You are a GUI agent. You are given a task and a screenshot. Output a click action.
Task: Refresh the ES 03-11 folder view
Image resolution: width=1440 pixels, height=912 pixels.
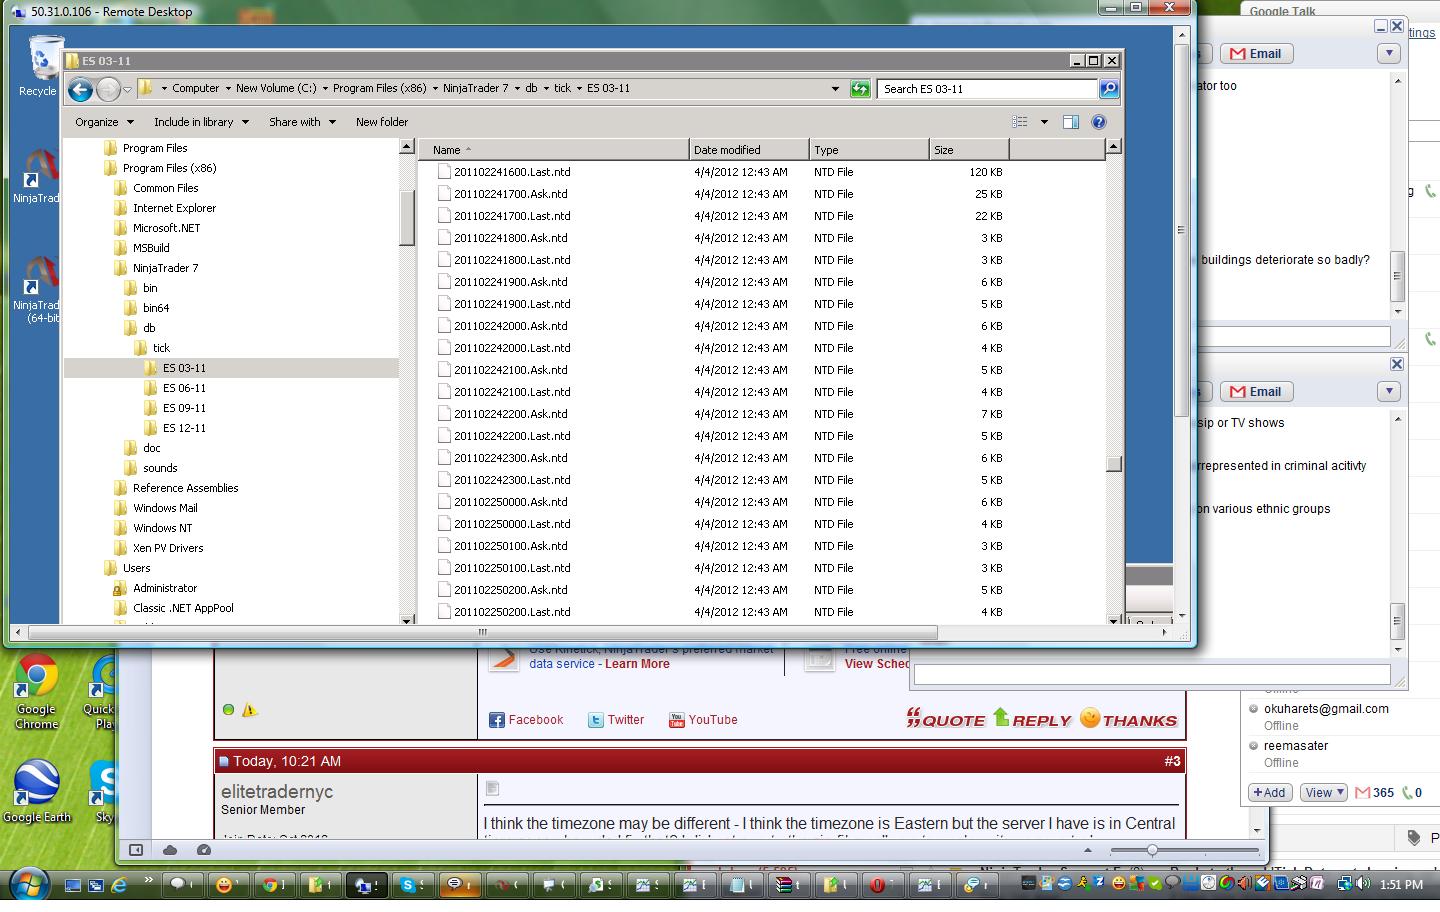[x=860, y=89]
